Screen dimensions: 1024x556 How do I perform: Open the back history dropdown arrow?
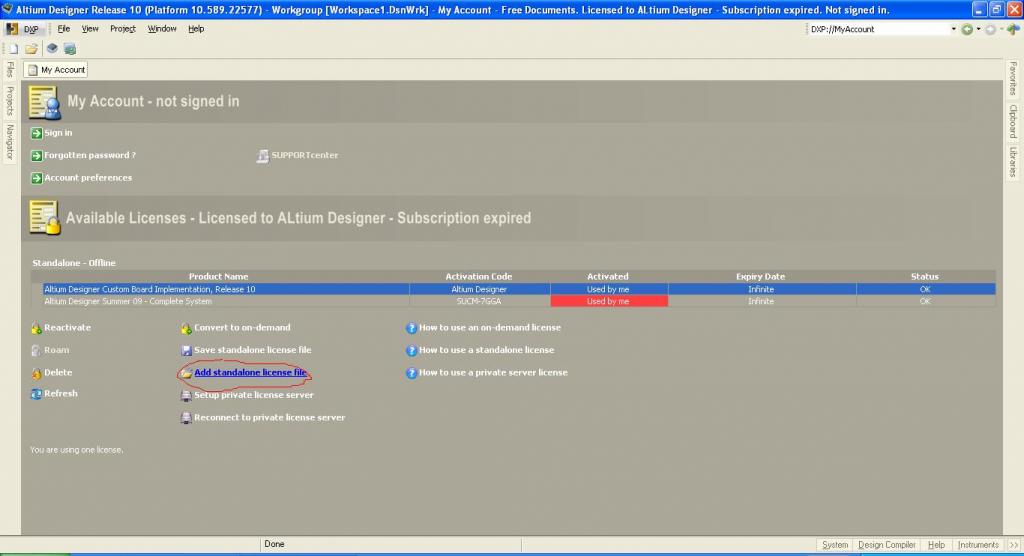click(978, 29)
